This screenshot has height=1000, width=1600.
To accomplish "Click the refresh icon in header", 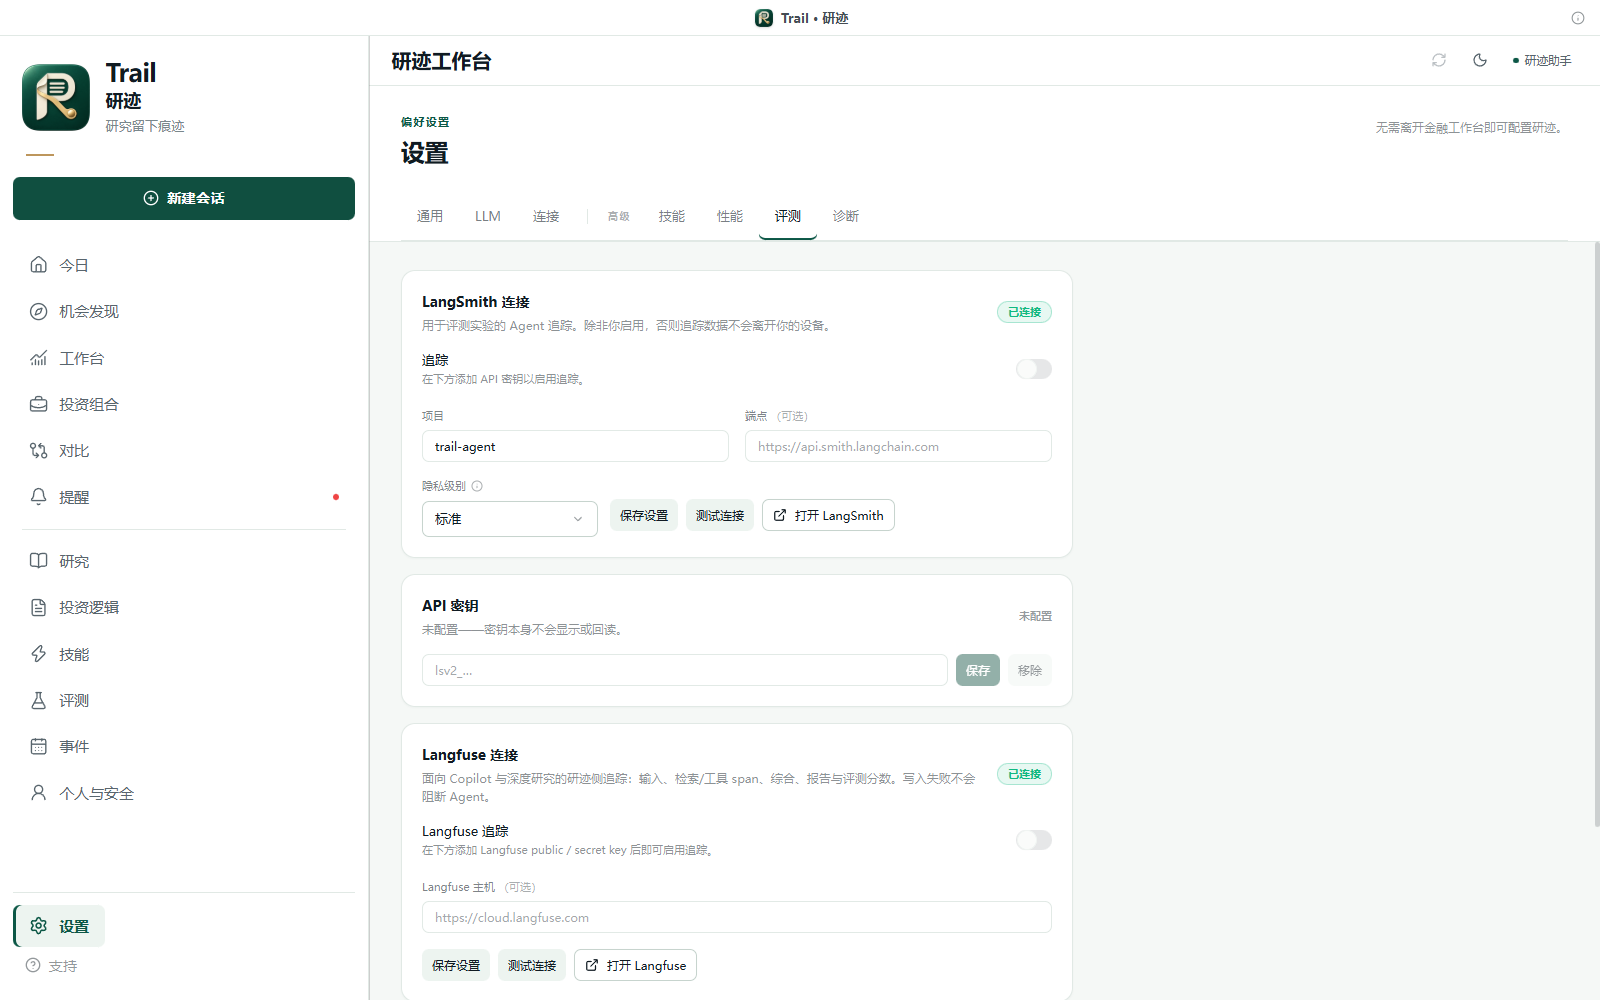I will pos(1439,60).
